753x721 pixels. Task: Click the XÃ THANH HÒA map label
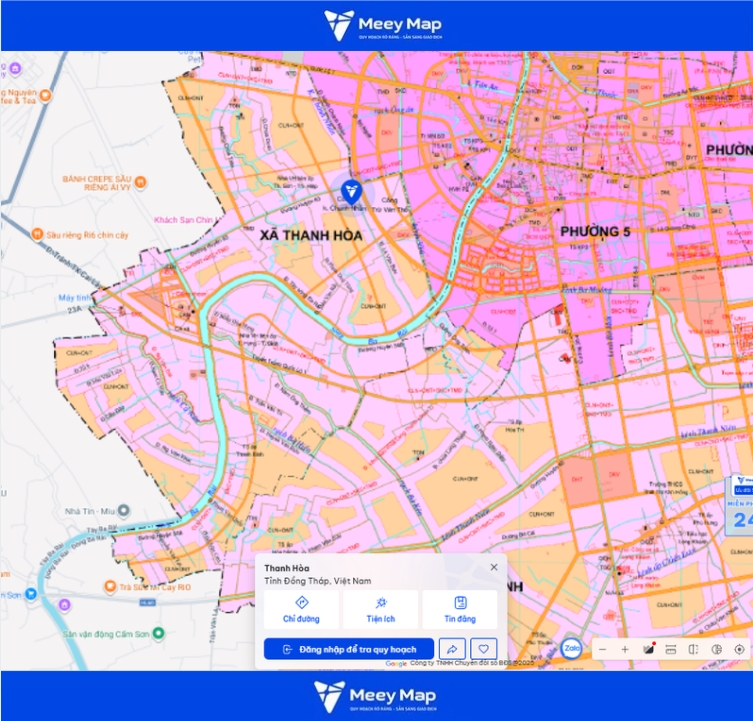click(x=311, y=235)
